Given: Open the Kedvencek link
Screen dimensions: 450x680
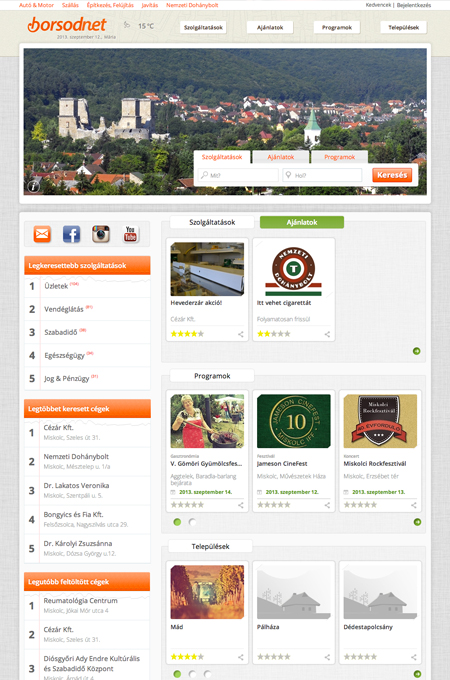Looking at the screenshot, I should (378, 5).
